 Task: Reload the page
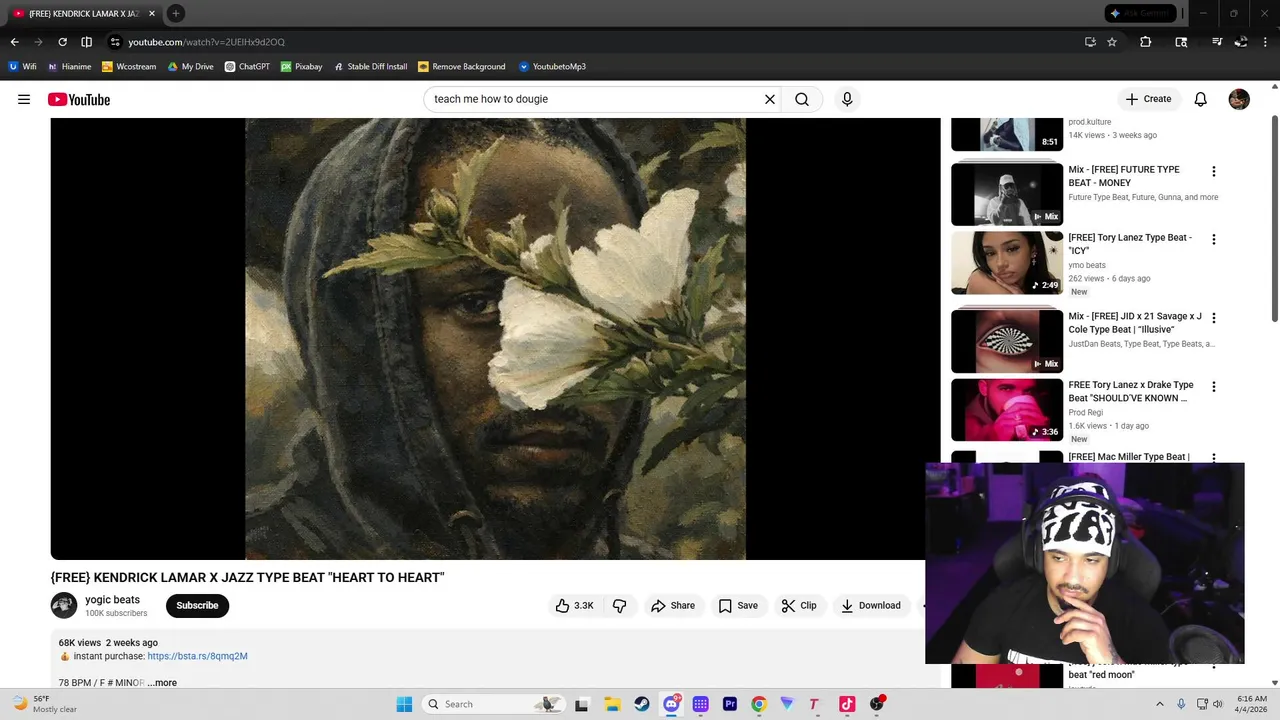[62, 42]
